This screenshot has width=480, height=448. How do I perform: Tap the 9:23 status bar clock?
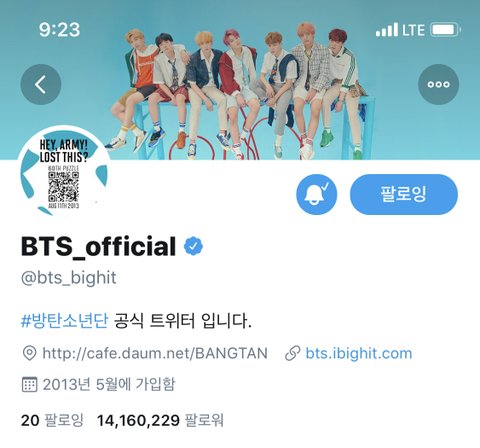click(x=59, y=30)
